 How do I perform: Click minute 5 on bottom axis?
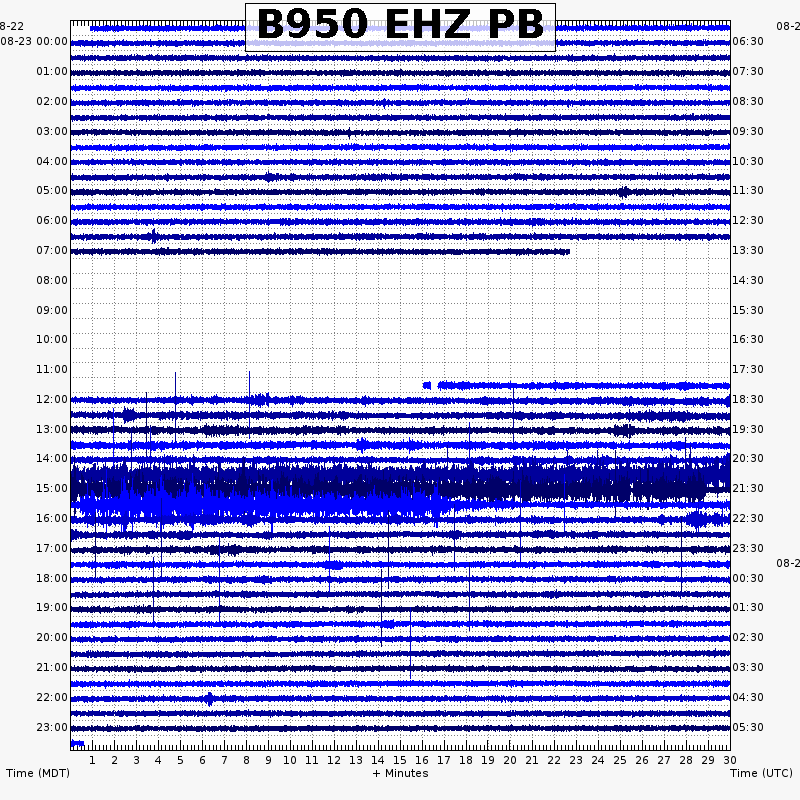click(180, 760)
